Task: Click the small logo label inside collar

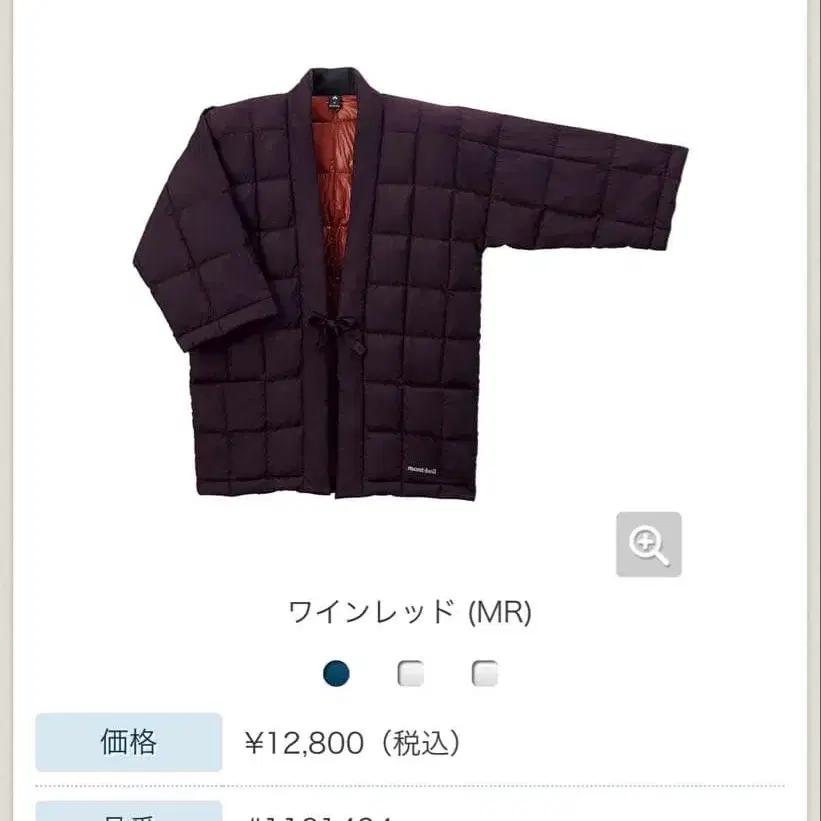Action: coord(335,99)
